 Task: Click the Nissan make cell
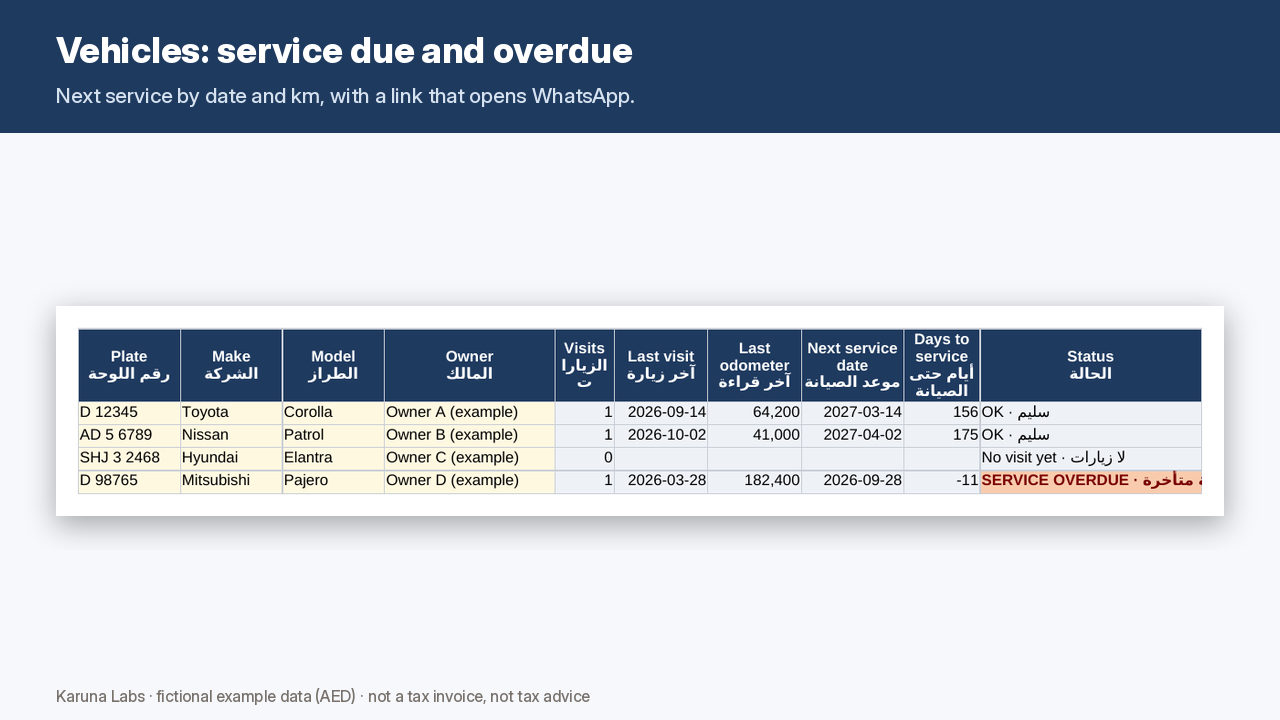[231, 436]
